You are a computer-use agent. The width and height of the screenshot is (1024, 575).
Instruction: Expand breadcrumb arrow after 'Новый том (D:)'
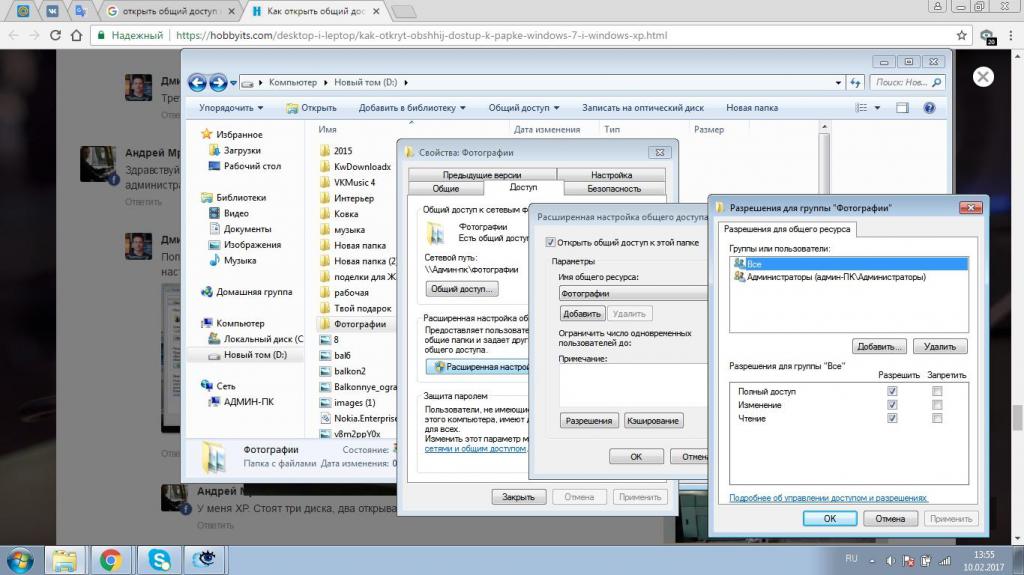(406, 82)
